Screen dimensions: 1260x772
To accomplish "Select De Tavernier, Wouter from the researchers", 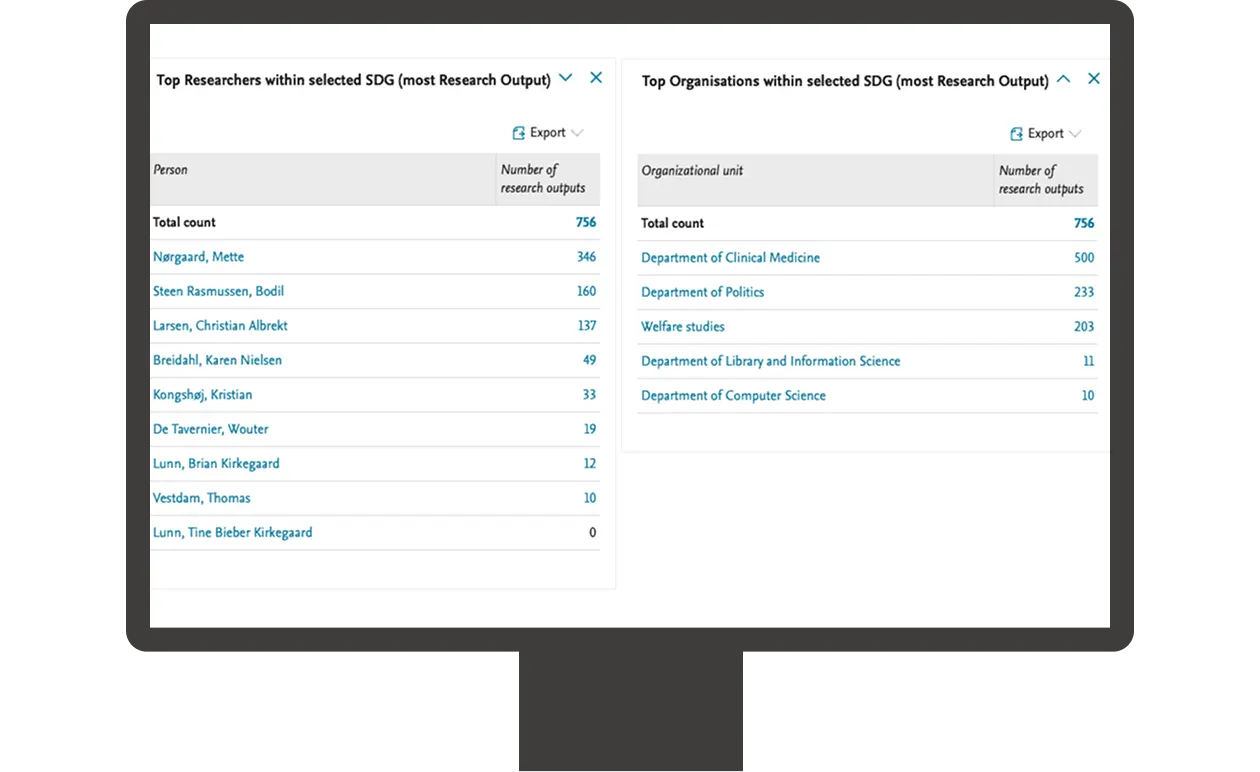I will click(x=210, y=429).
